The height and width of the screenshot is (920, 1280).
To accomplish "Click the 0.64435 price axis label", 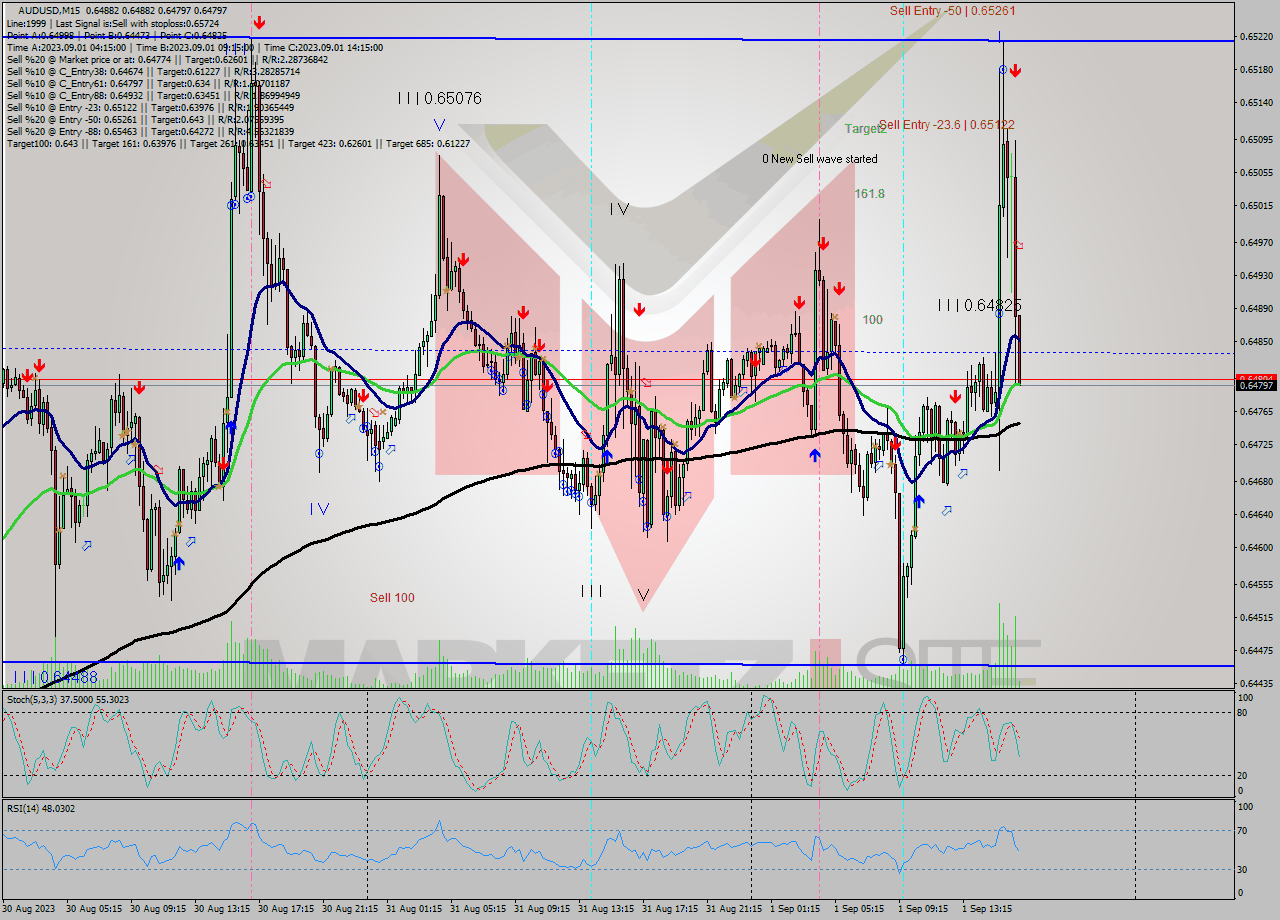I will coord(1256,684).
